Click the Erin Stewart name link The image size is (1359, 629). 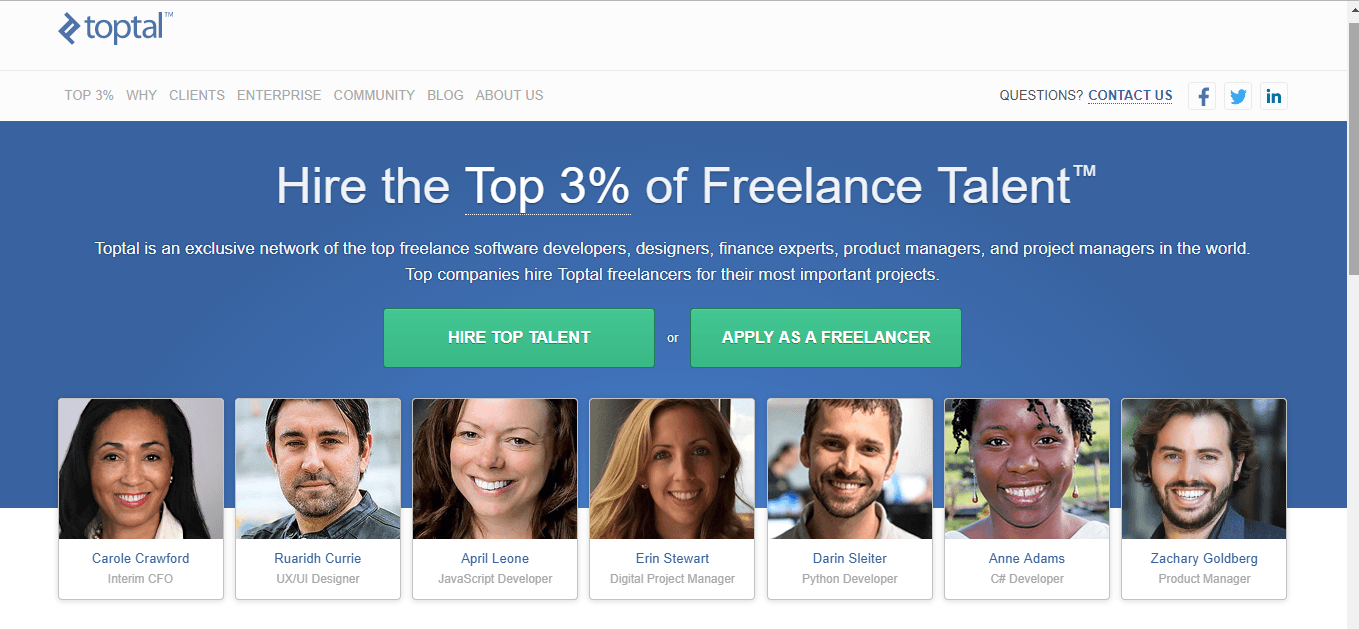pos(672,558)
